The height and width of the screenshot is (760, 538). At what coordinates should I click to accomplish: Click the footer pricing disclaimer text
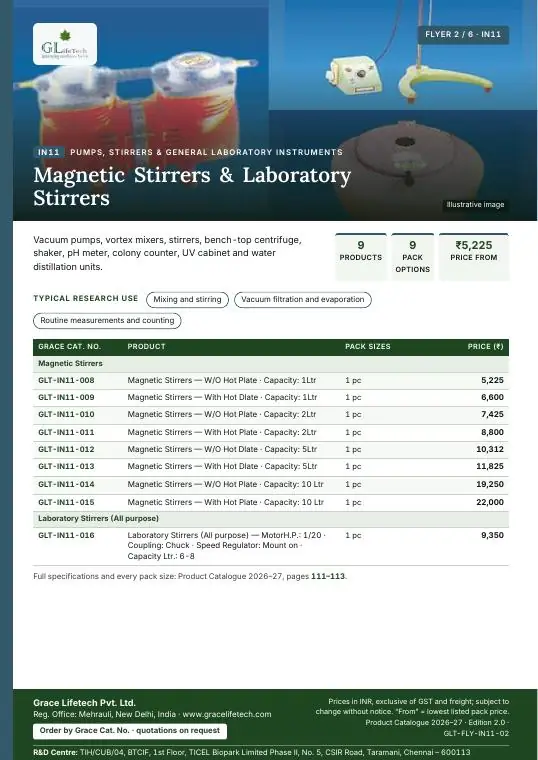click(412, 707)
